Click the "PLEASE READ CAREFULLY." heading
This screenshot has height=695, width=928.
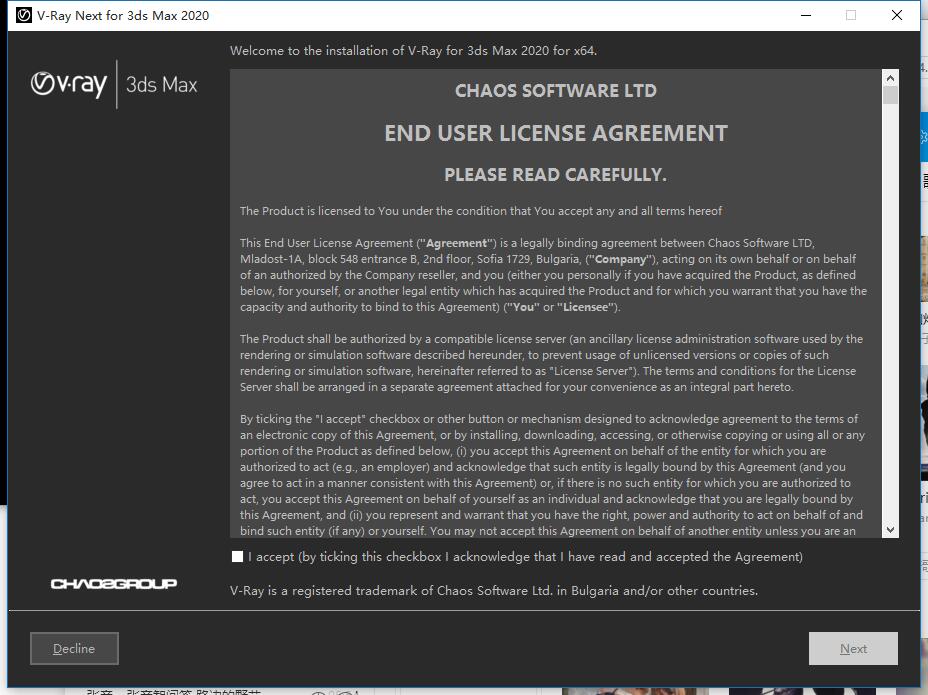pyautogui.click(x=556, y=175)
